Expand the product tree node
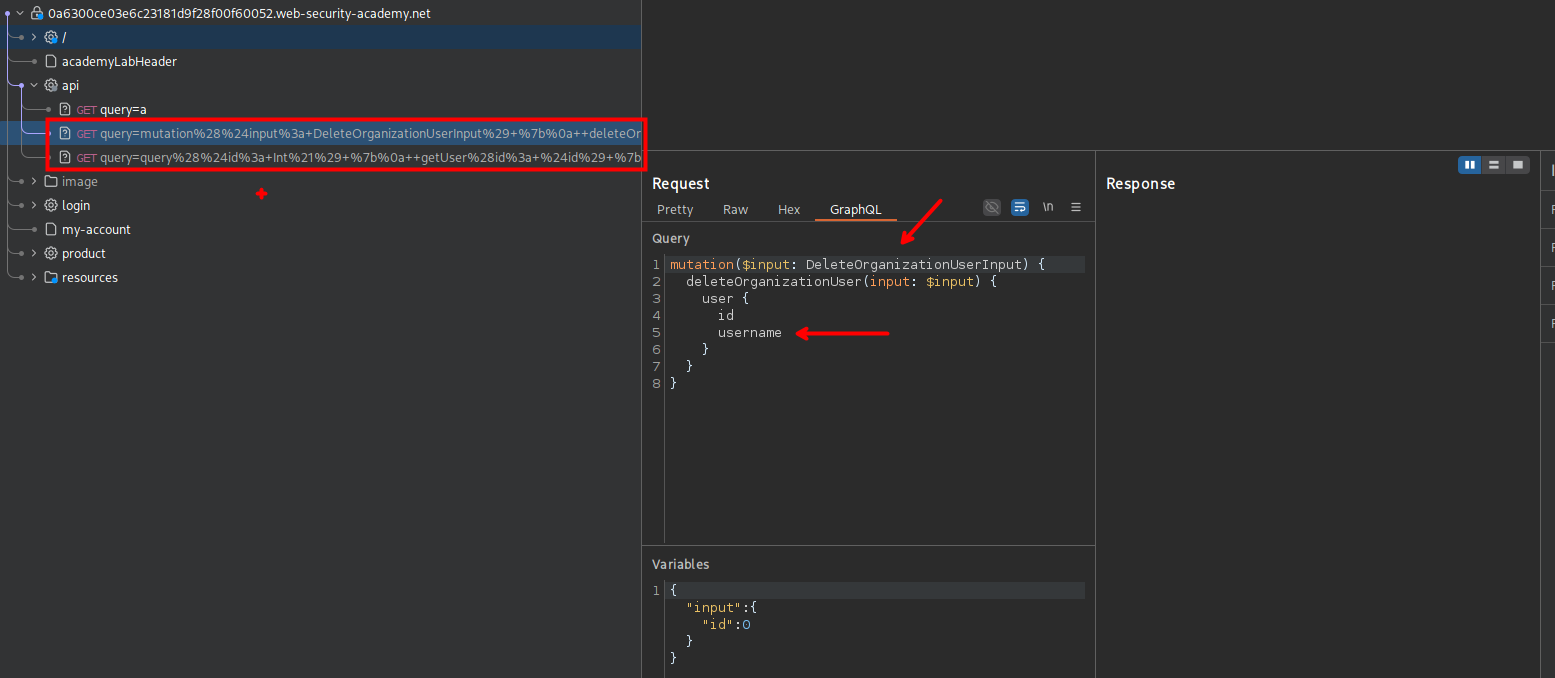 click(x=34, y=254)
